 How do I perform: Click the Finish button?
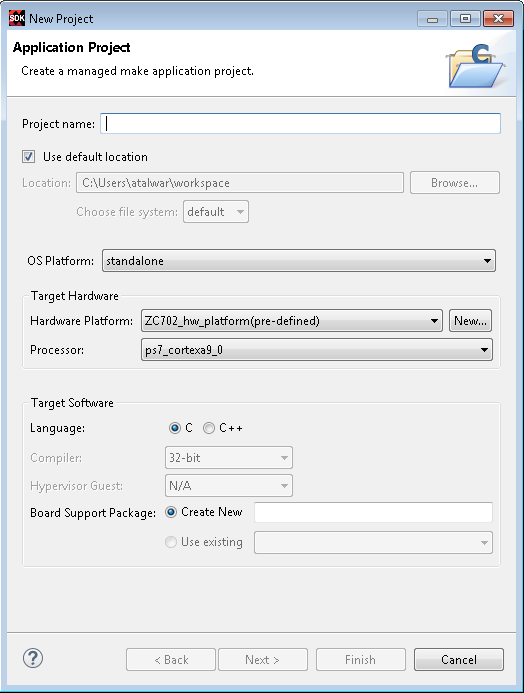[x=361, y=660]
